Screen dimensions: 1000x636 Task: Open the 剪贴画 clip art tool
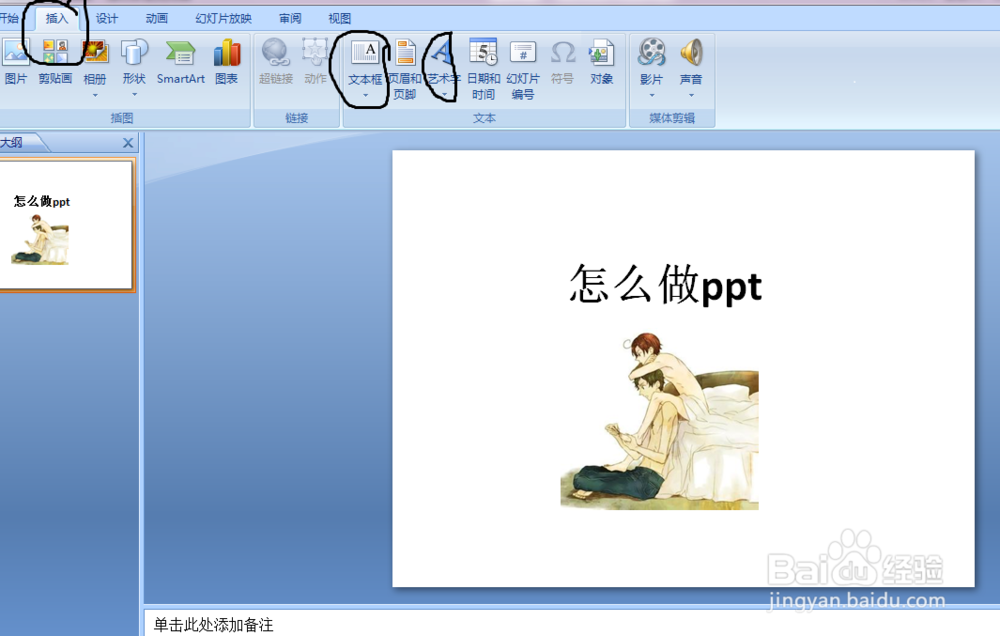point(55,61)
